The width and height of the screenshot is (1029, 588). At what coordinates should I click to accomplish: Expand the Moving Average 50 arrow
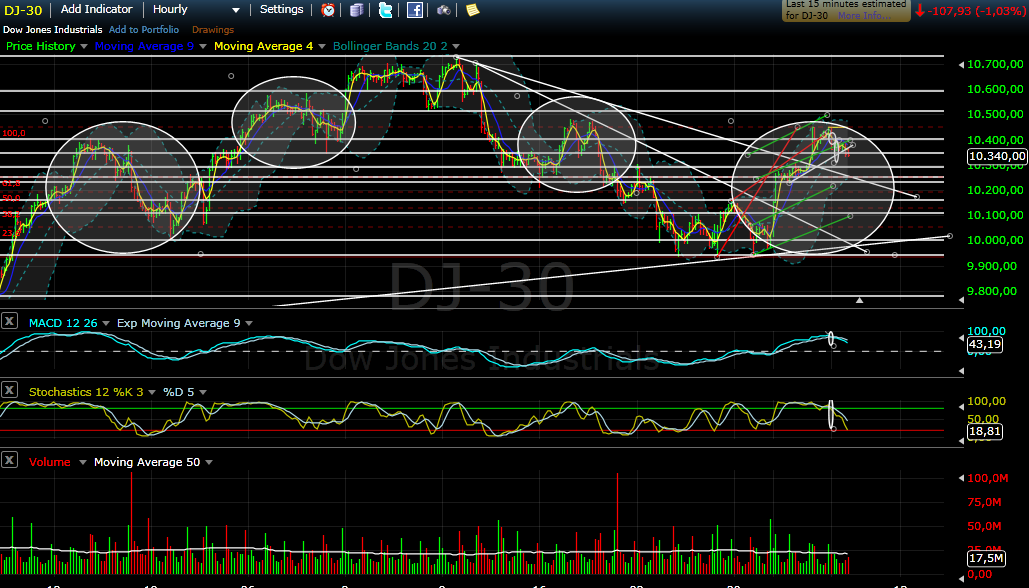point(209,463)
